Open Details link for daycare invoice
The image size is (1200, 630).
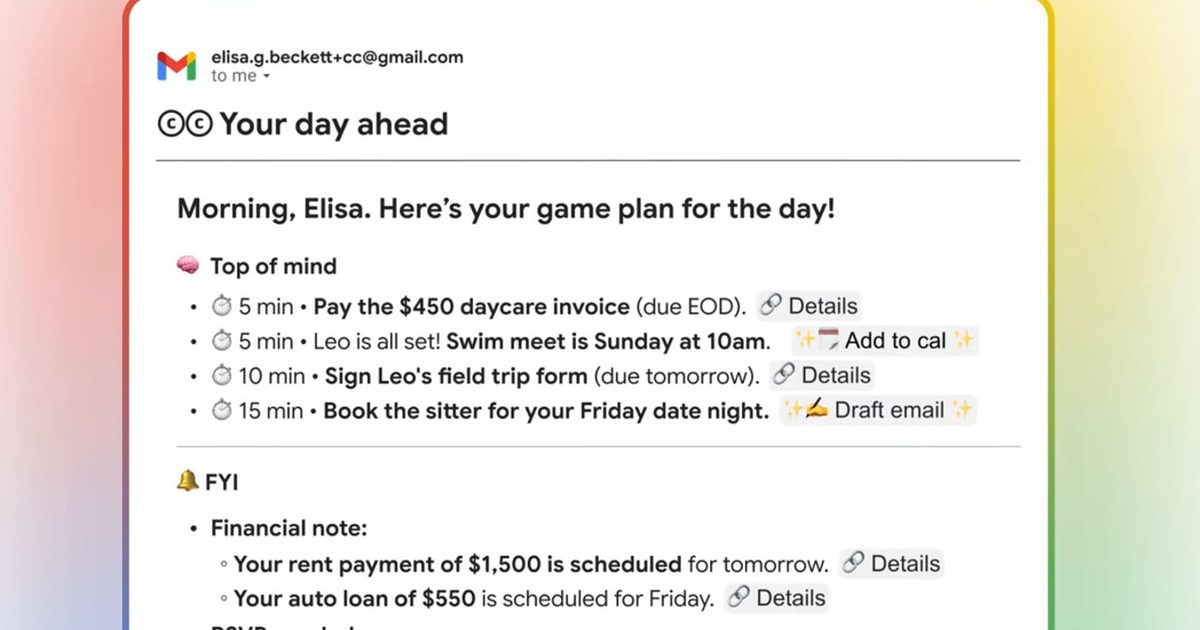tap(808, 306)
